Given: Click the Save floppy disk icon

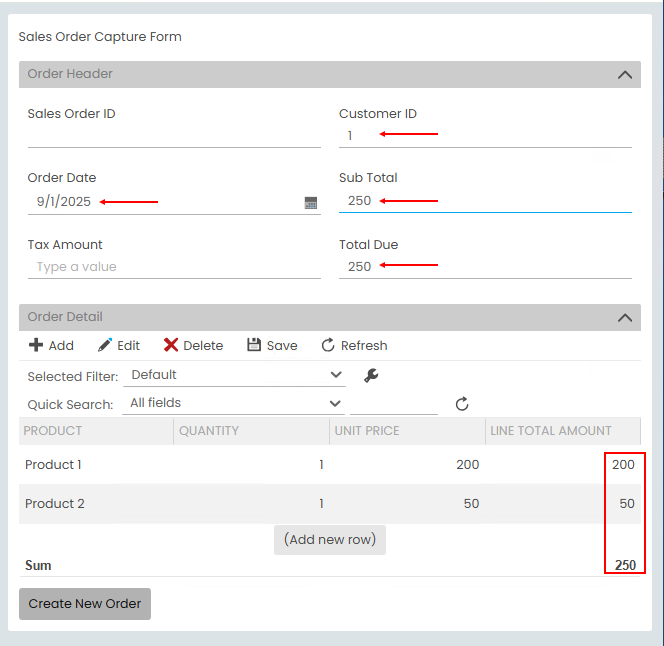Looking at the screenshot, I should point(254,345).
